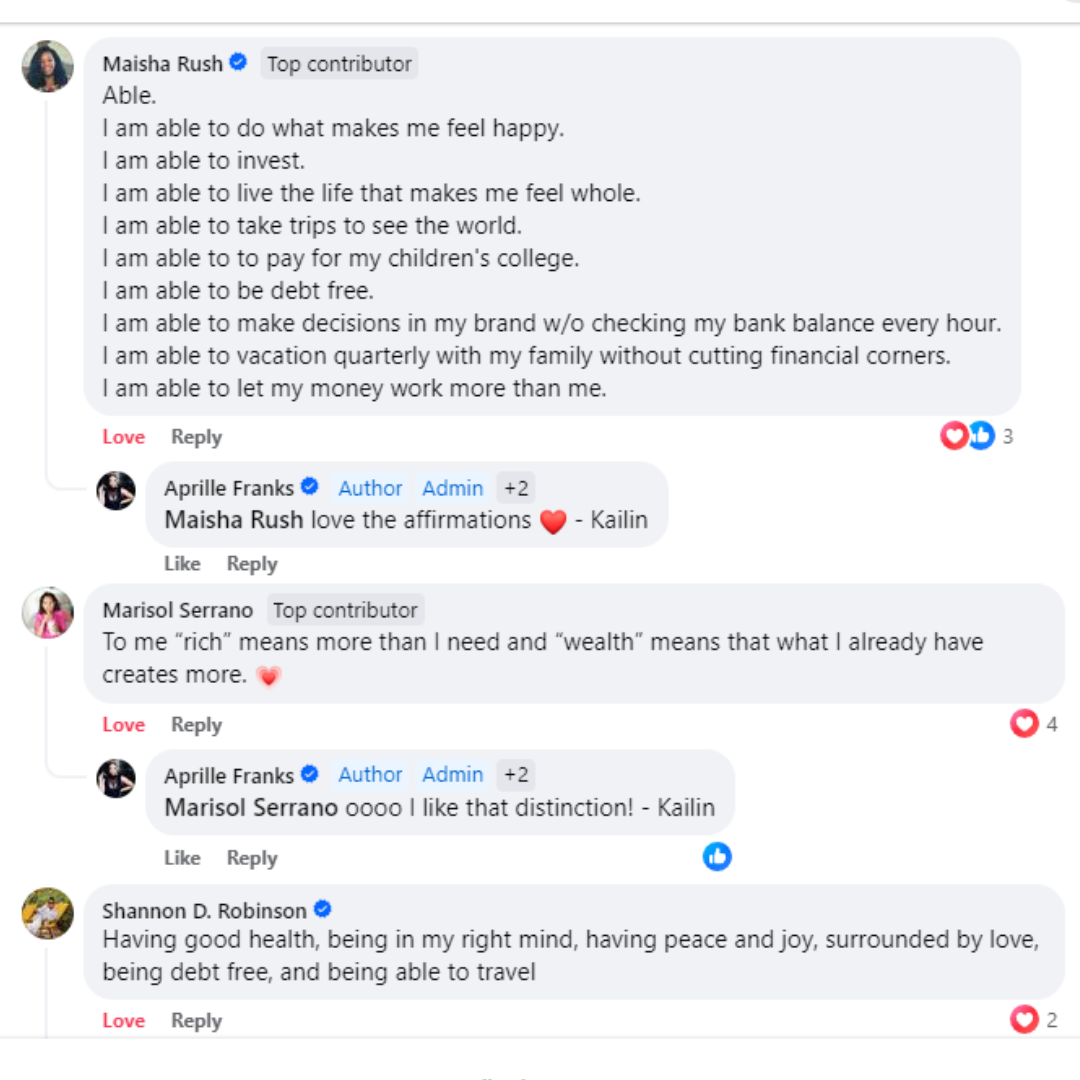Toggle Love on Marisol Serrano's comment
This screenshot has height=1080, width=1080.
123,725
